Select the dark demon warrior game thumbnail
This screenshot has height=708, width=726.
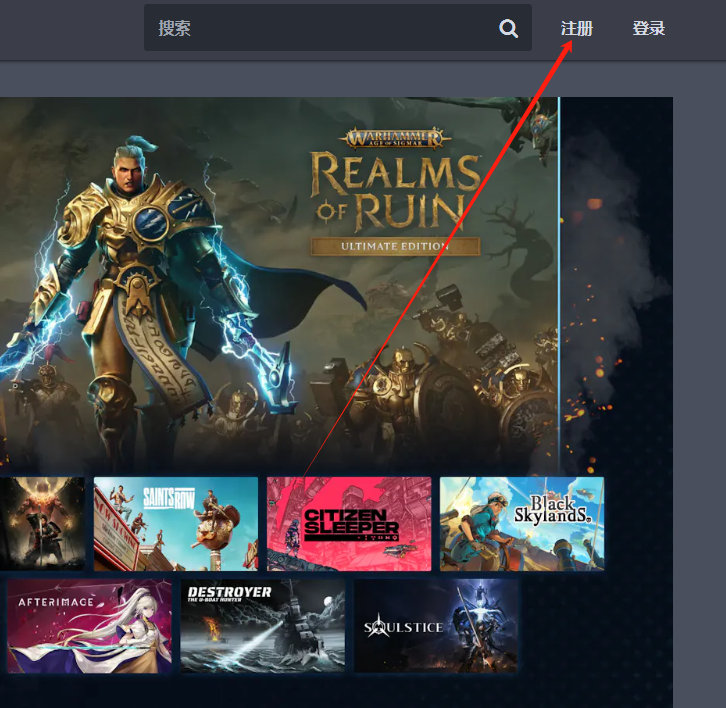42,524
